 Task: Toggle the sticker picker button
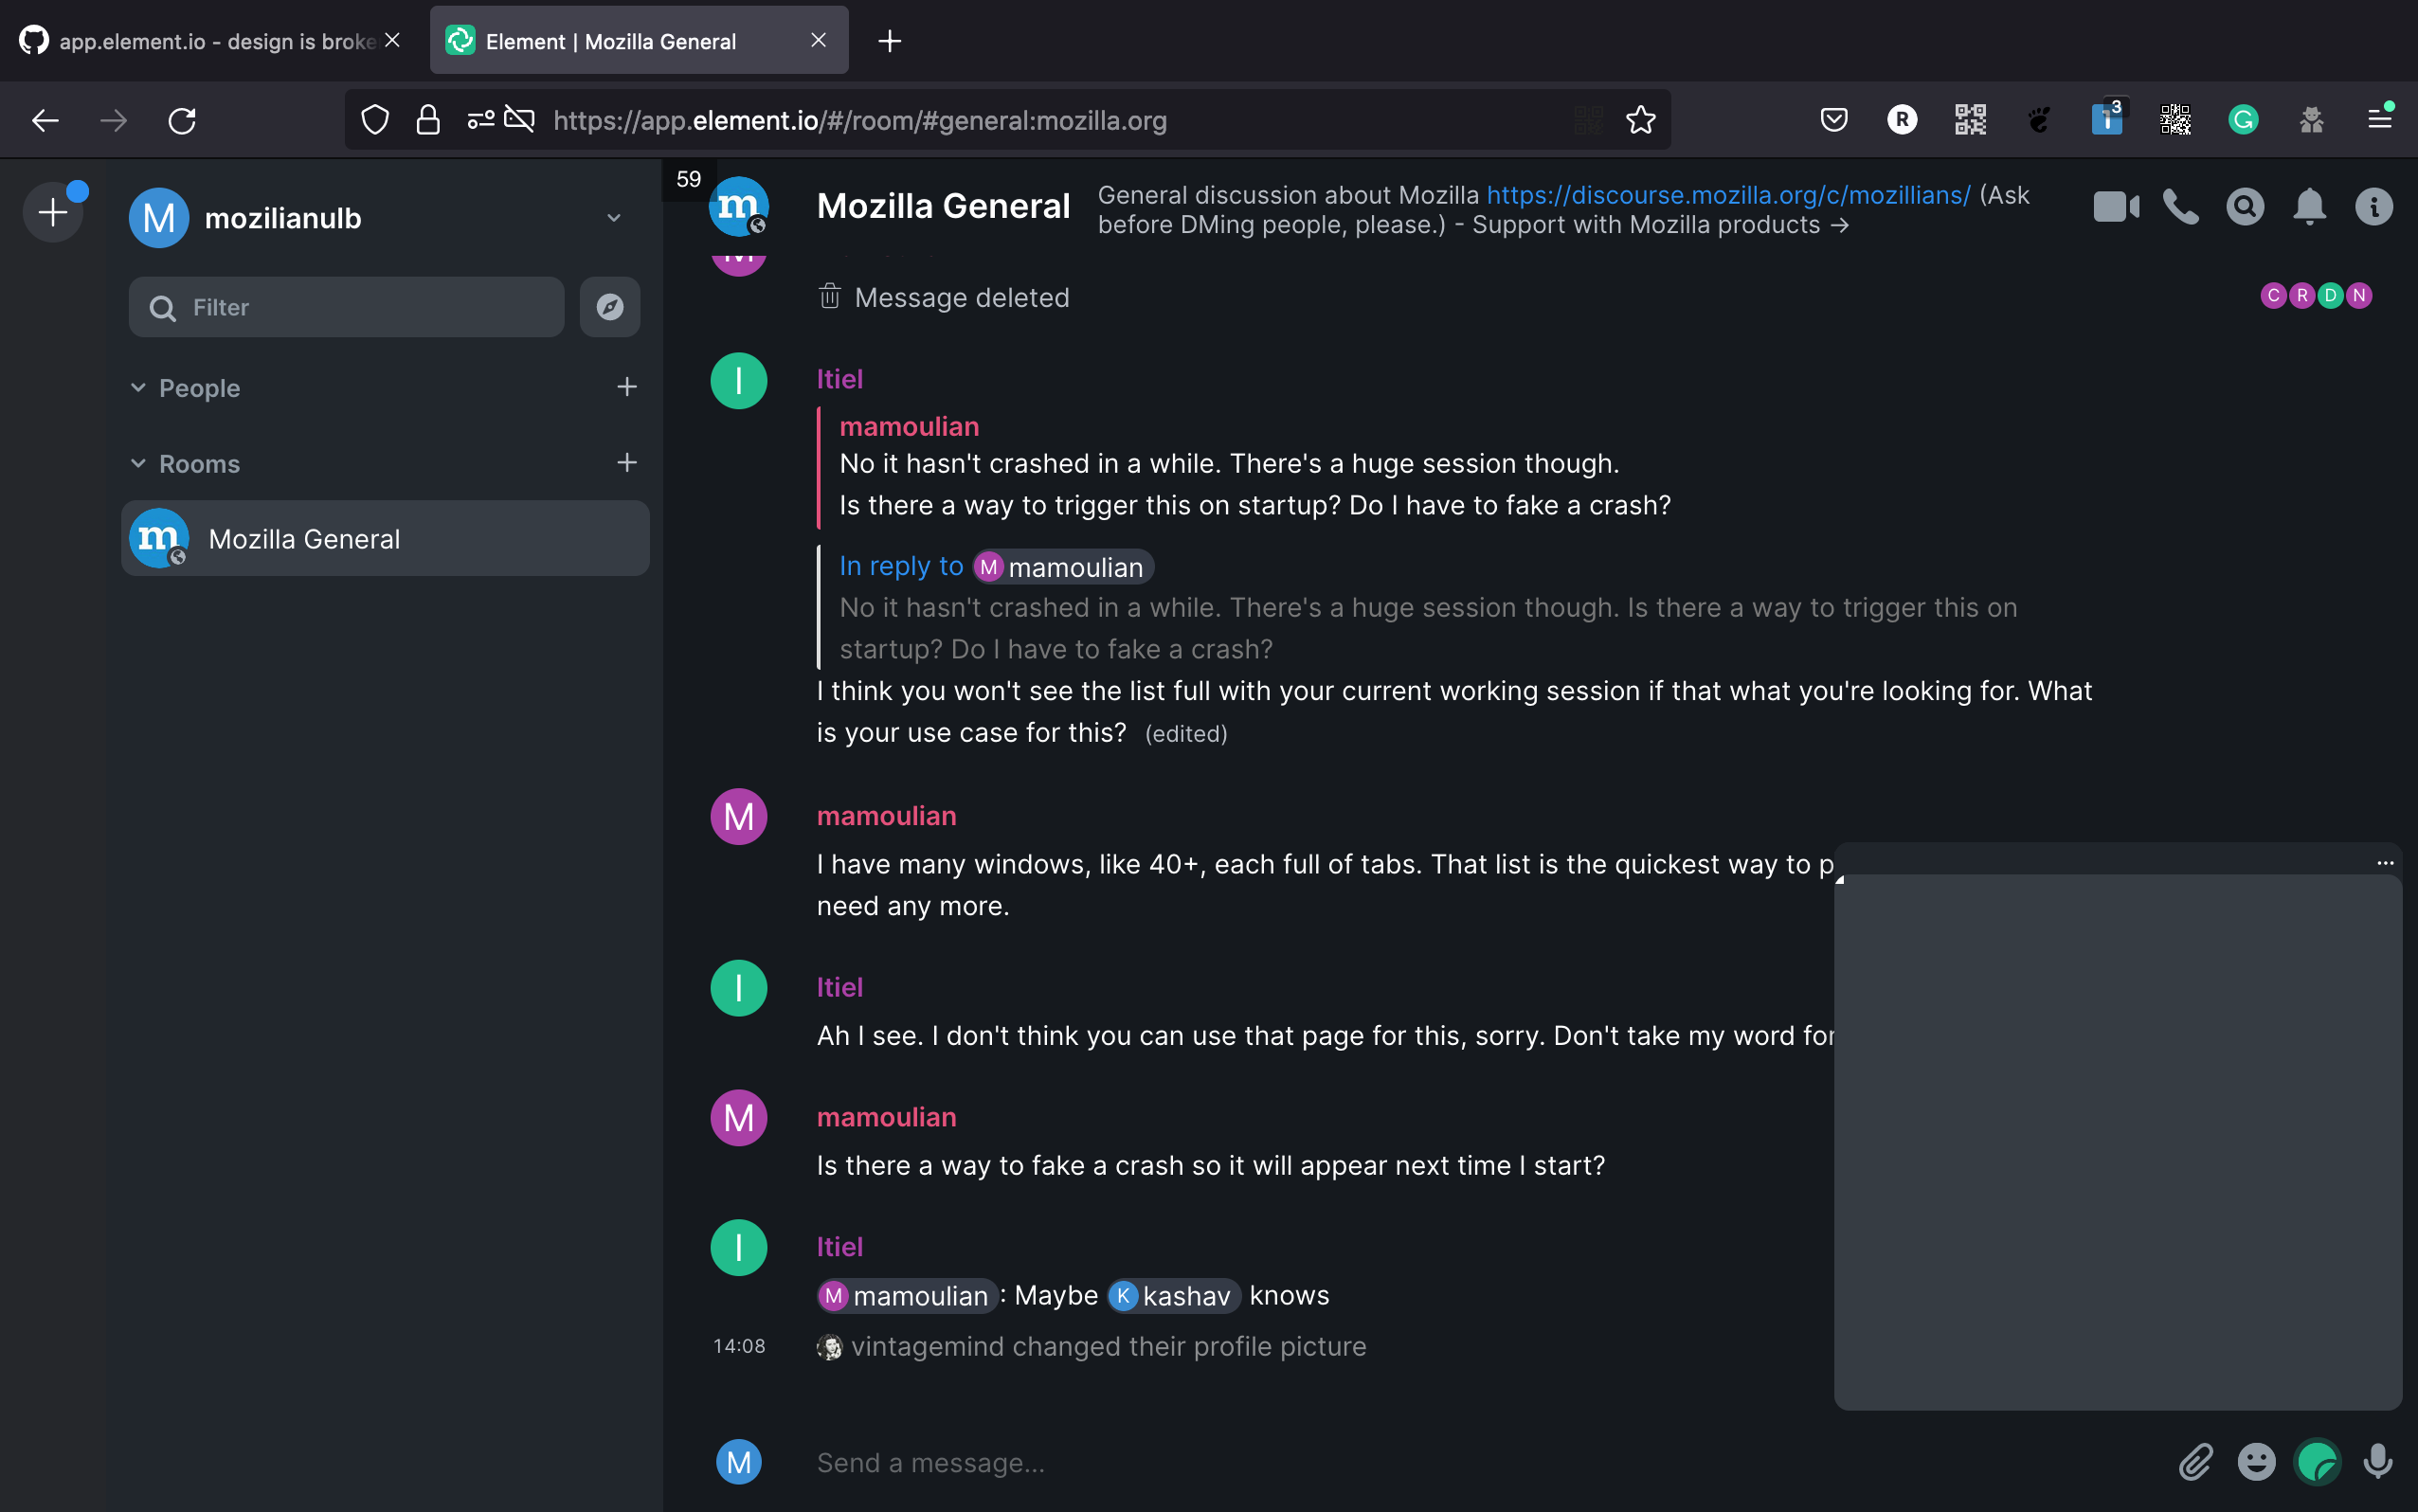[x=2317, y=1462]
